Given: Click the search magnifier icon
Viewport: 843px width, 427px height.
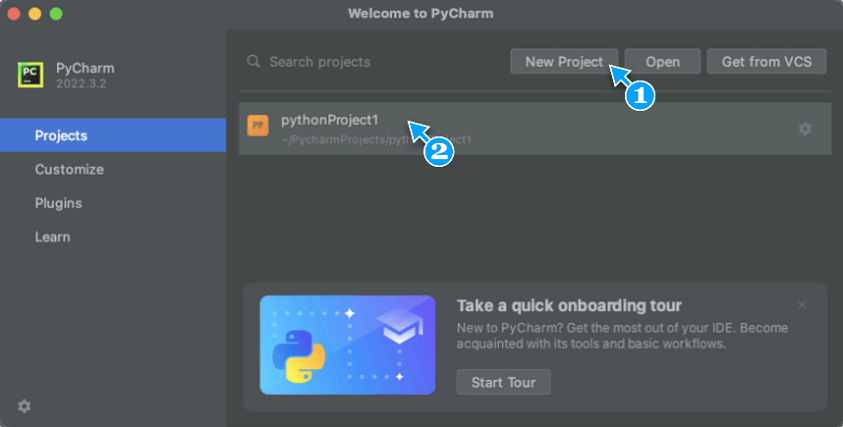Looking at the screenshot, I should tap(253, 61).
